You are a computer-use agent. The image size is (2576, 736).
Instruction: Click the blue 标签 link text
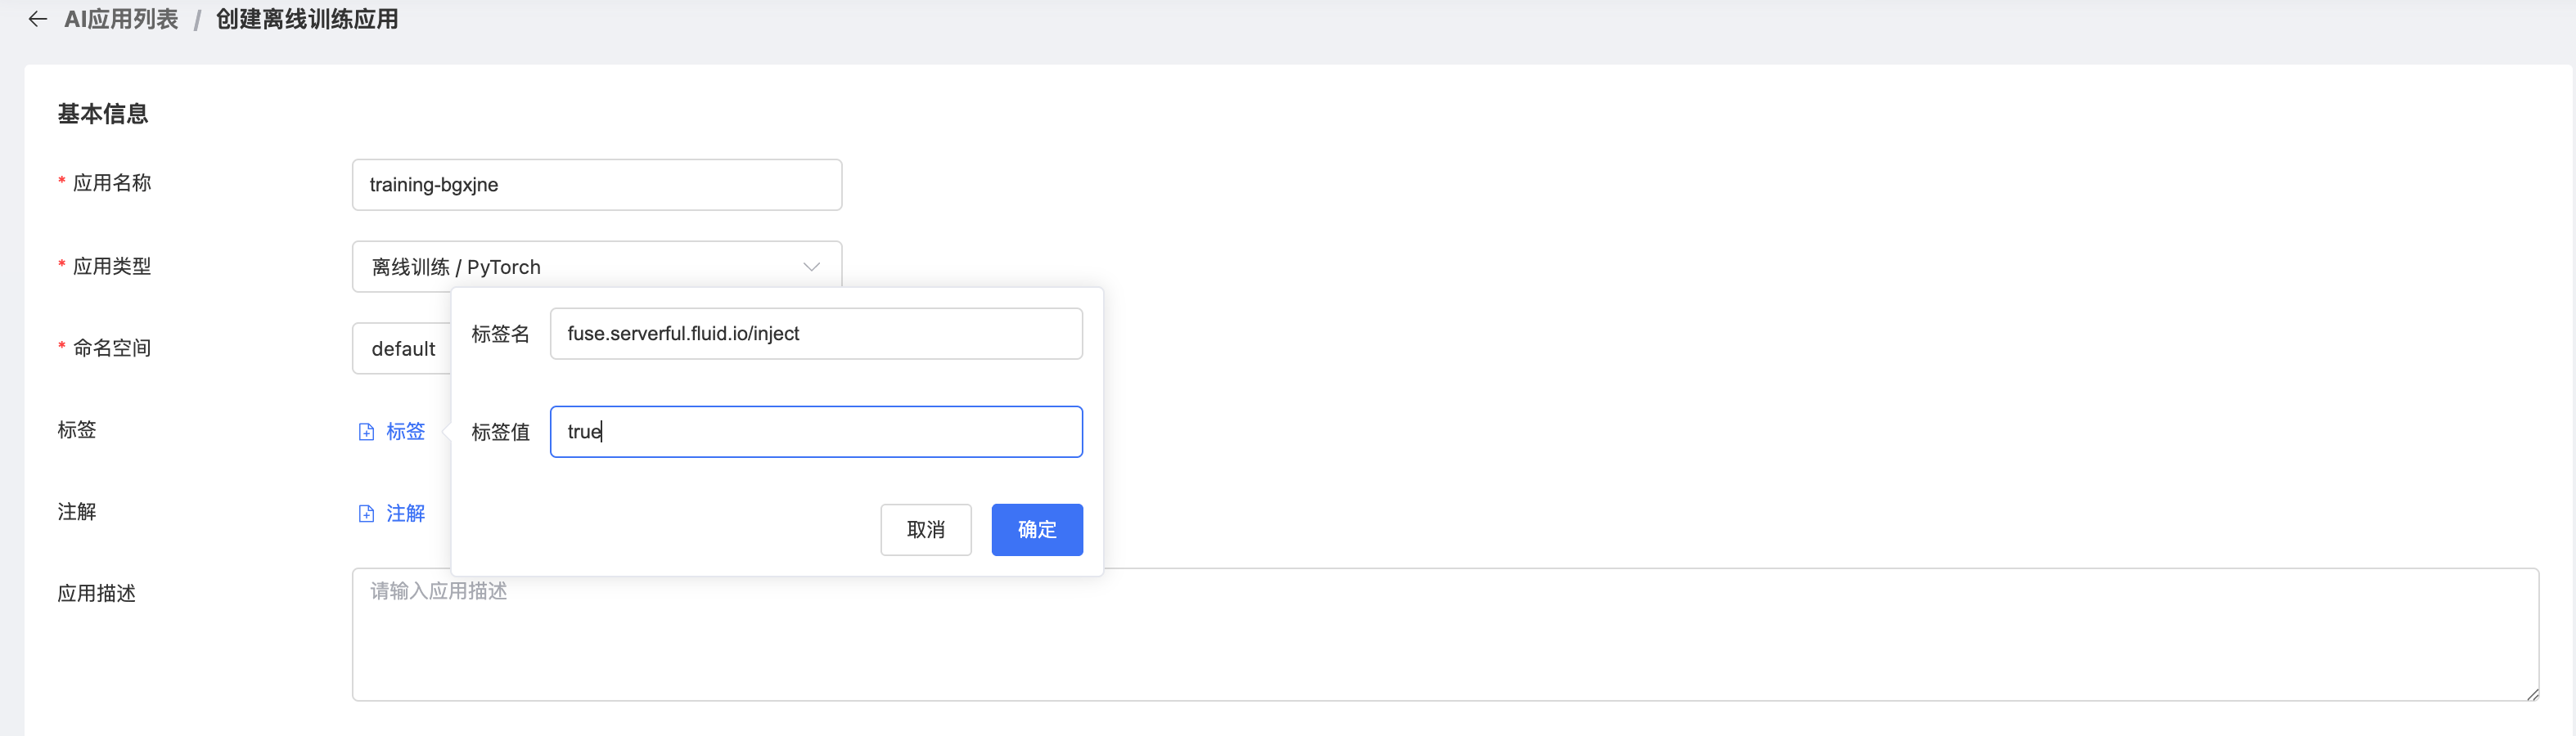tap(405, 431)
